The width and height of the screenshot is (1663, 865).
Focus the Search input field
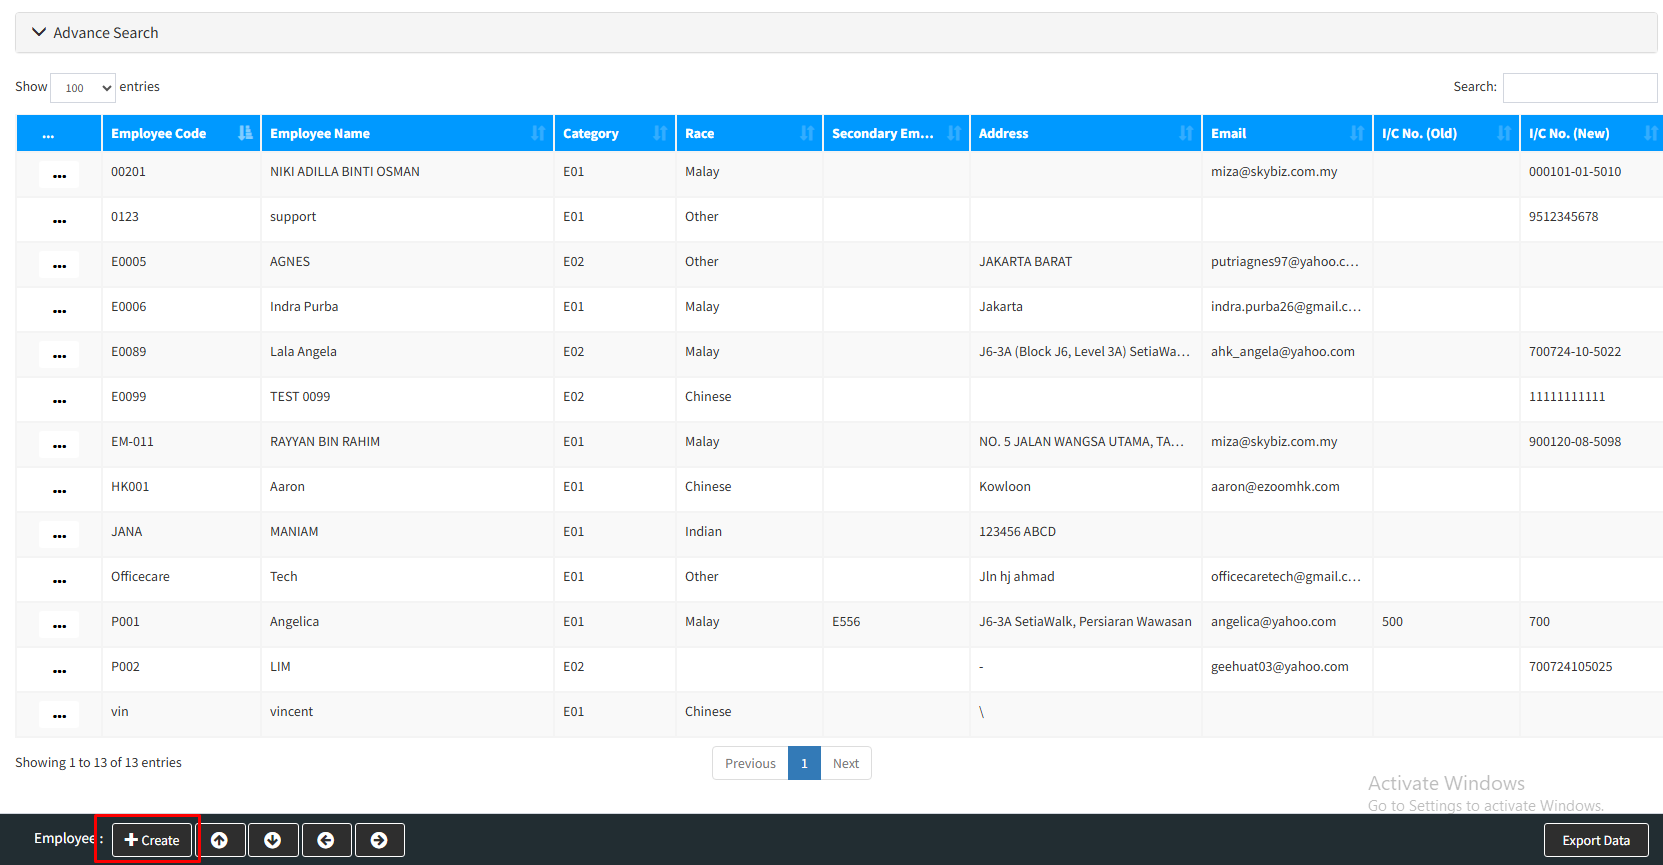(1579, 88)
